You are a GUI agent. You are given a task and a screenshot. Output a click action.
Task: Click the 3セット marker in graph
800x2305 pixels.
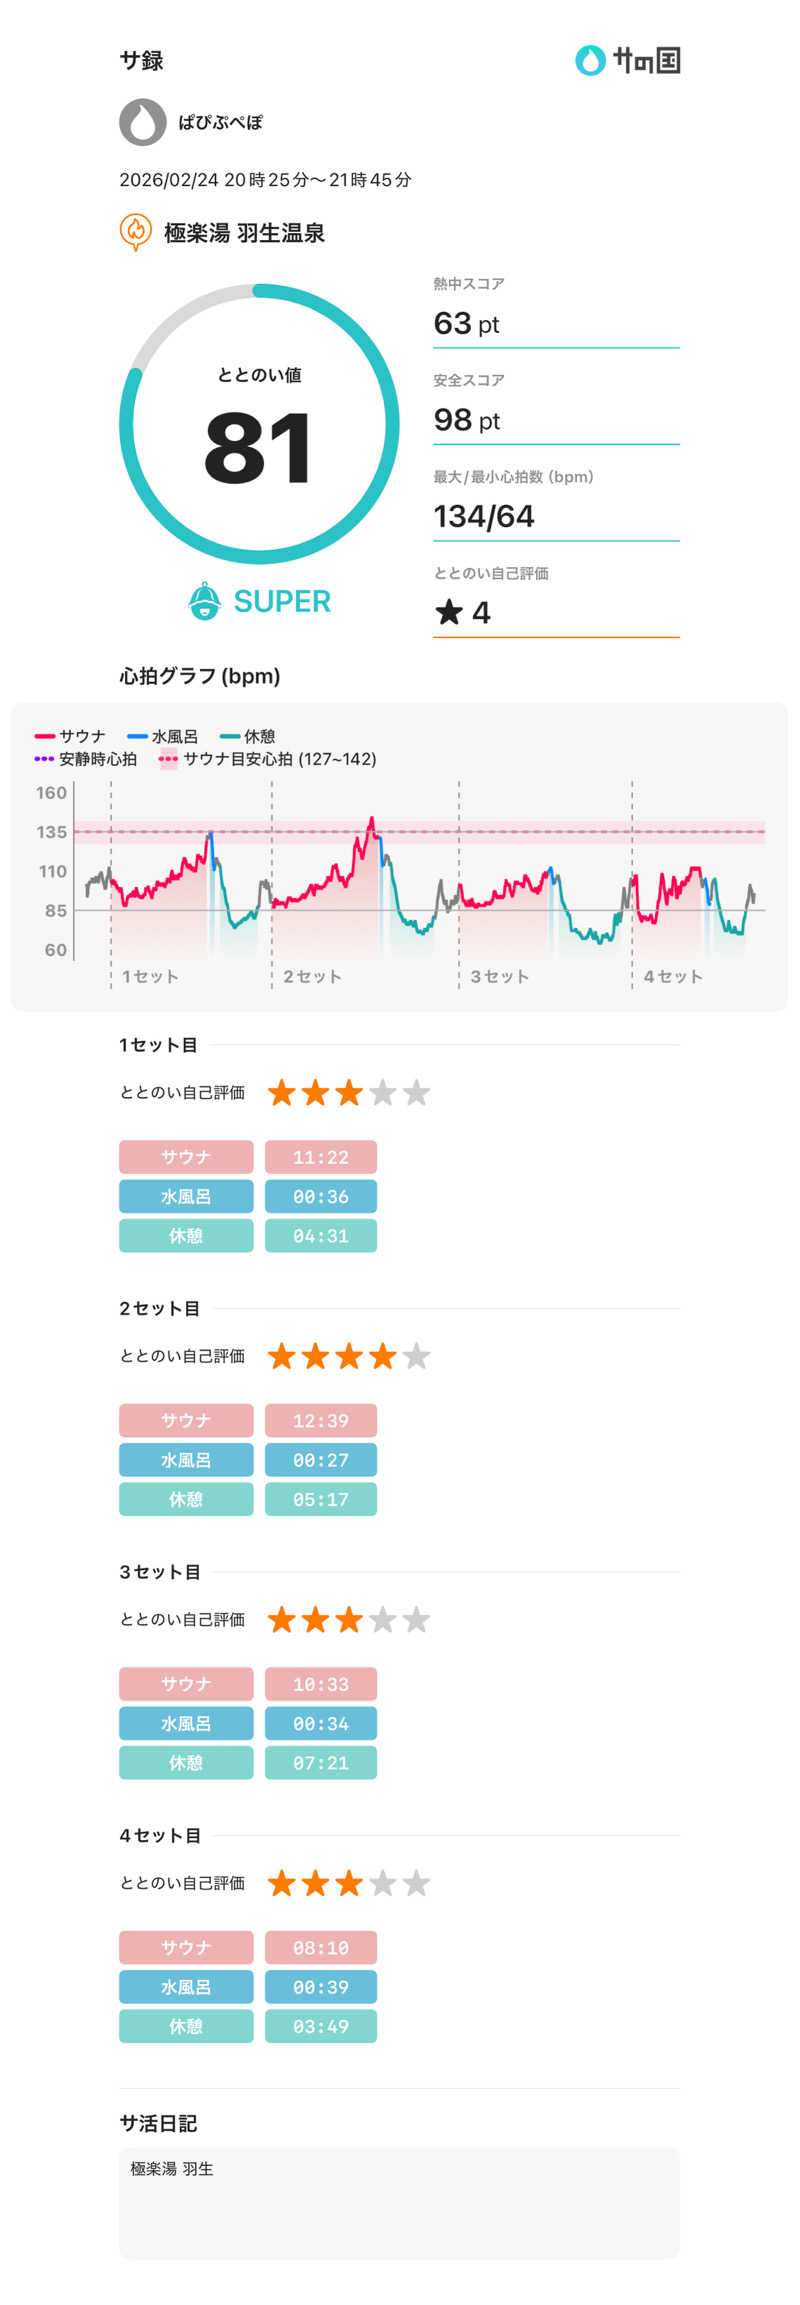pos(499,976)
